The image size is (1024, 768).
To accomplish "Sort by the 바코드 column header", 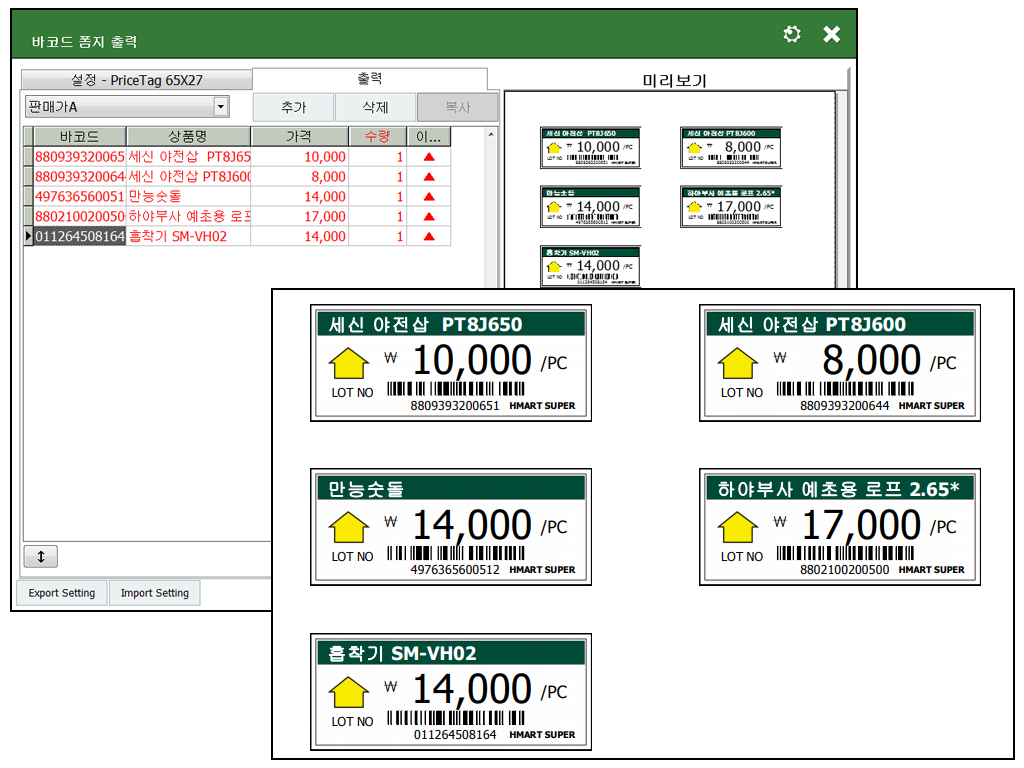I will [x=80, y=136].
